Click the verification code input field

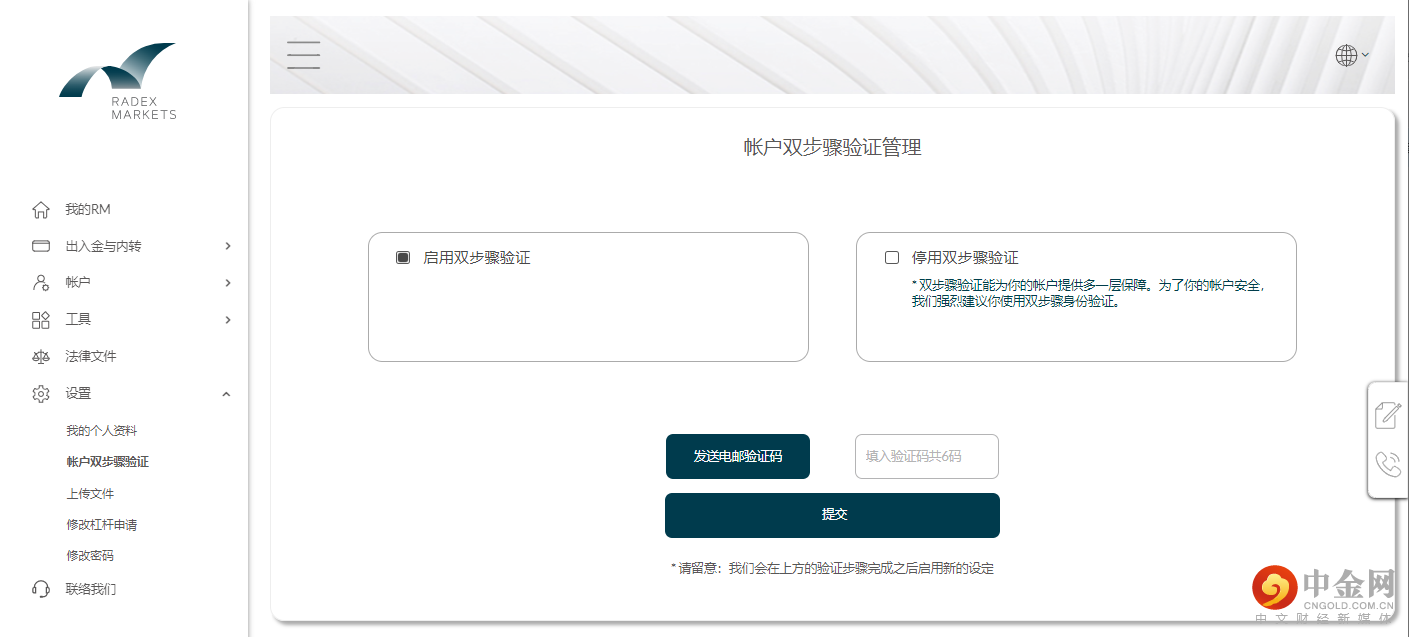tap(926, 456)
